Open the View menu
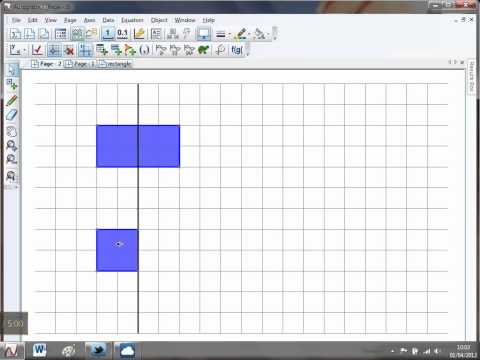Viewport: 480px width, 360px height. (x=51, y=20)
